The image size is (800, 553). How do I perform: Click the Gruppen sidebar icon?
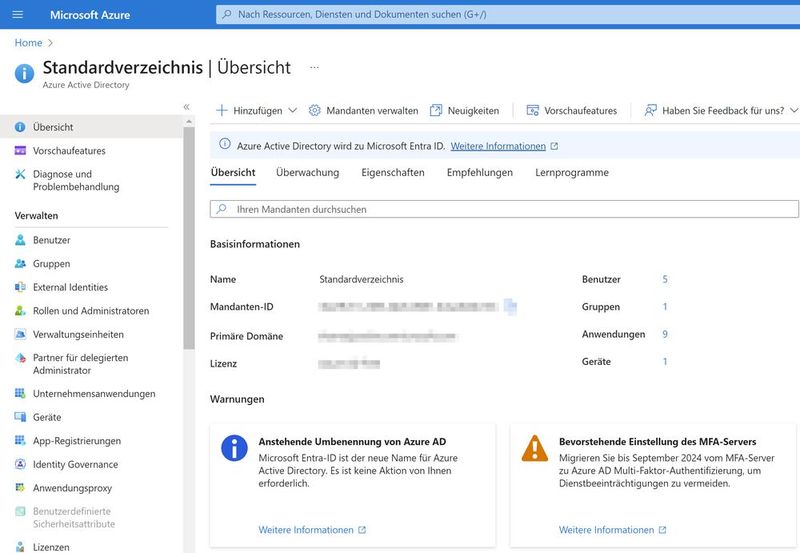point(20,264)
